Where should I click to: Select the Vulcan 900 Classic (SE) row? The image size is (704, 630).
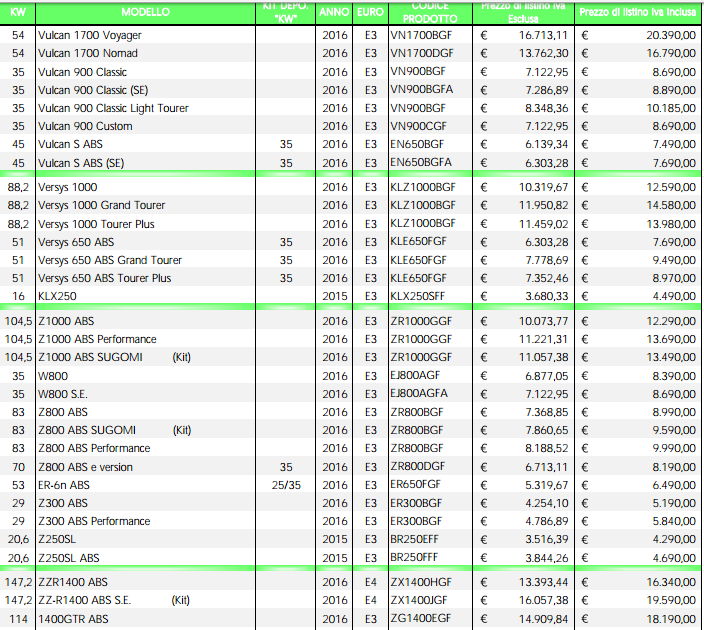[352, 90]
